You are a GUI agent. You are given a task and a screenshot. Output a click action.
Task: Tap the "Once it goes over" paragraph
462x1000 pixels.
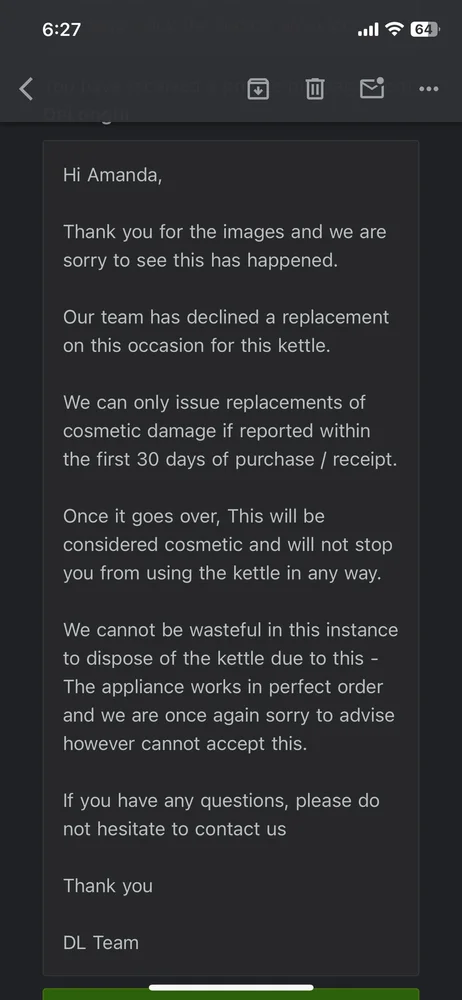pos(228,545)
